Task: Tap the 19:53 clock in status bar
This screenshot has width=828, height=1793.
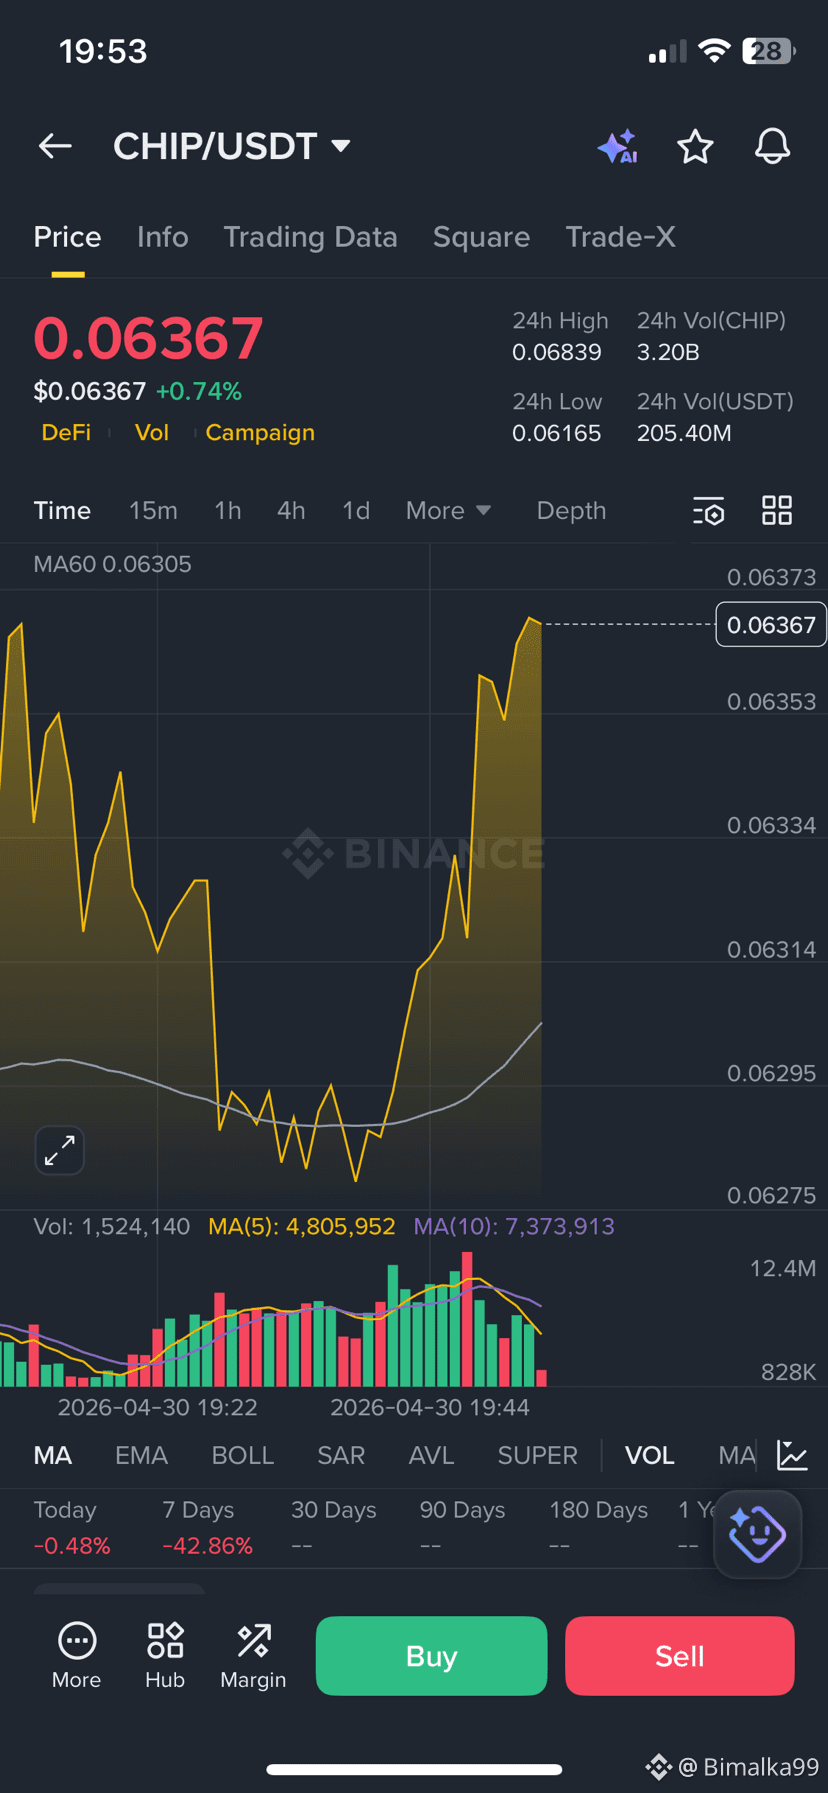Action: pos(103,51)
